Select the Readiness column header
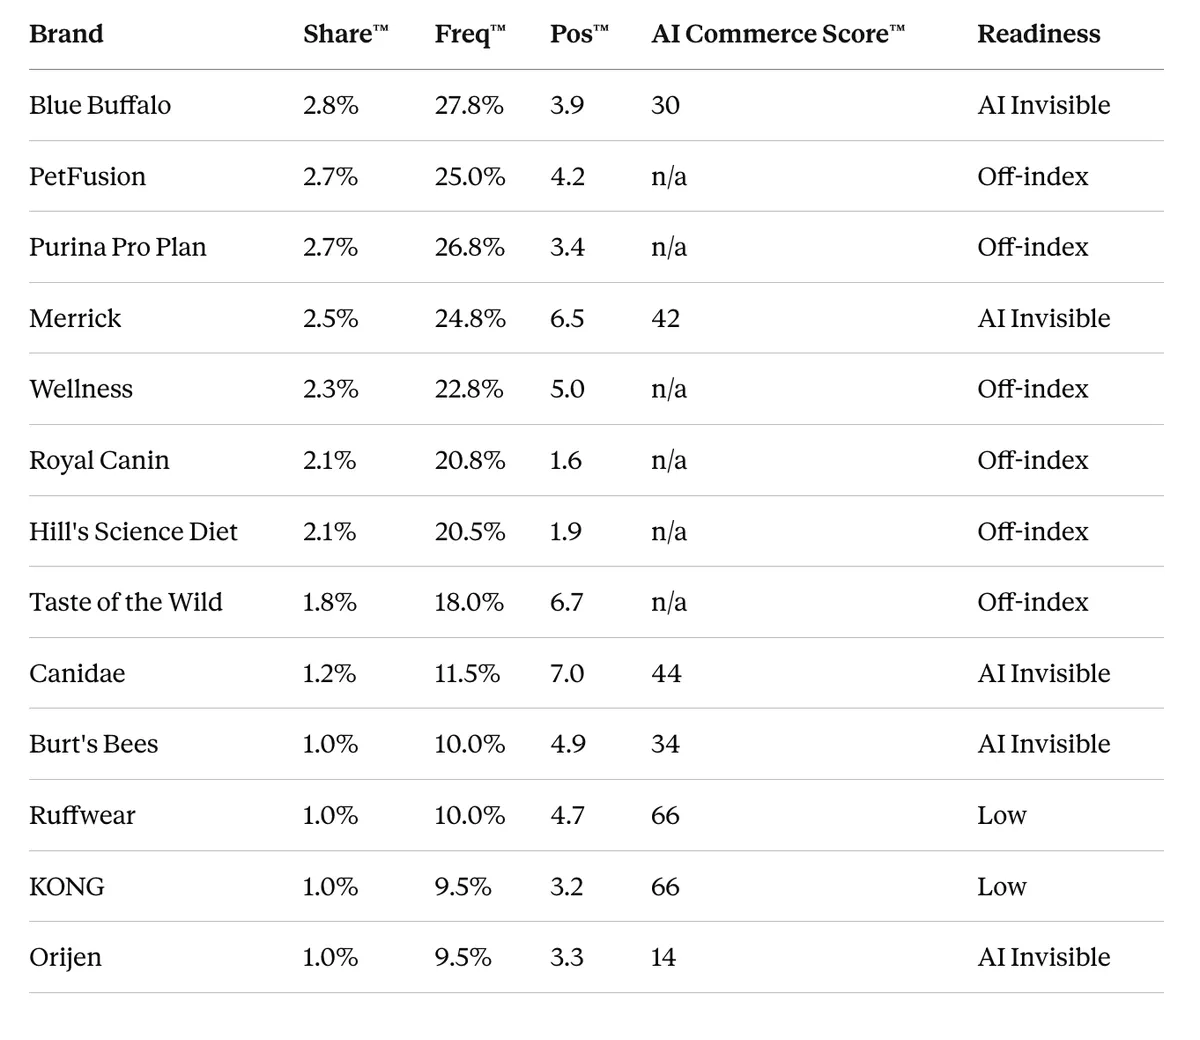The width and height of the screenshot is (1200, 1040). click(1038, 34)
